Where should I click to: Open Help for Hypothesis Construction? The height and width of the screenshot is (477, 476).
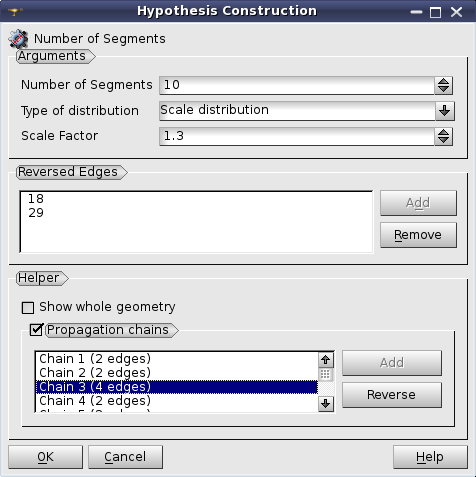coord(430,457)
